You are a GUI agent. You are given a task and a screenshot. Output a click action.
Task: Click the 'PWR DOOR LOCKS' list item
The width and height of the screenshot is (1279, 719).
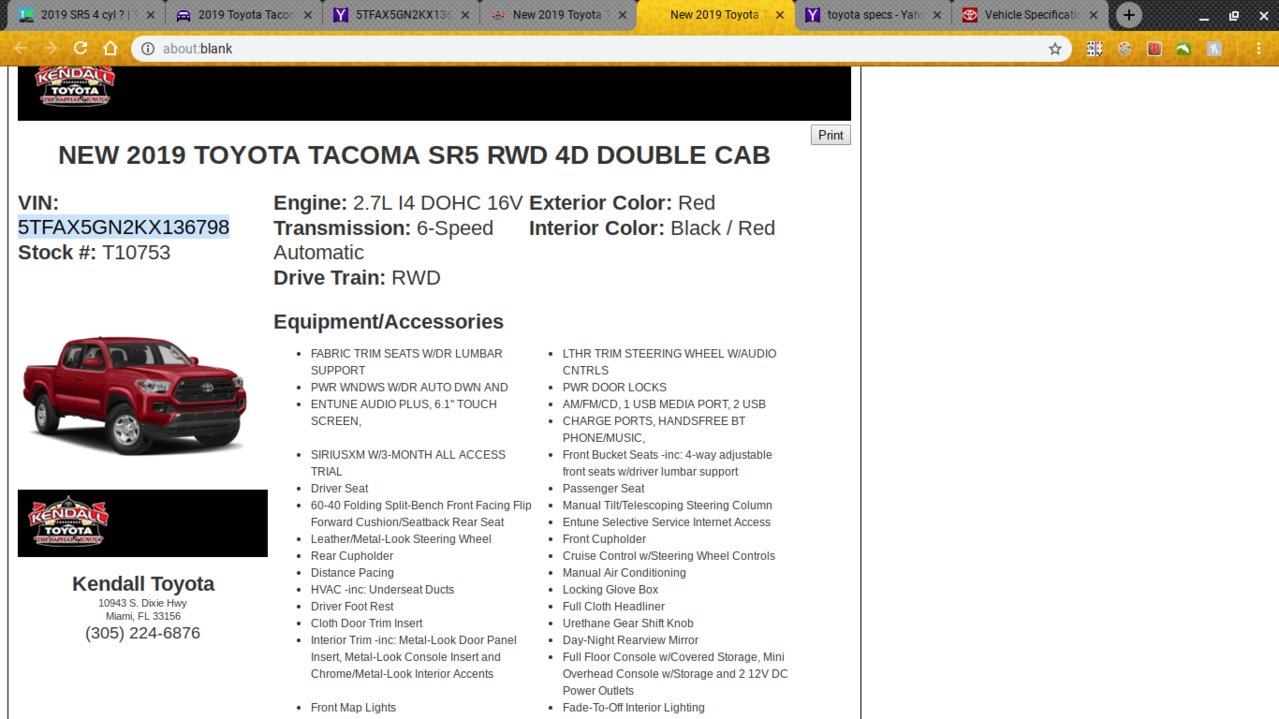click(x=614, y=387)
